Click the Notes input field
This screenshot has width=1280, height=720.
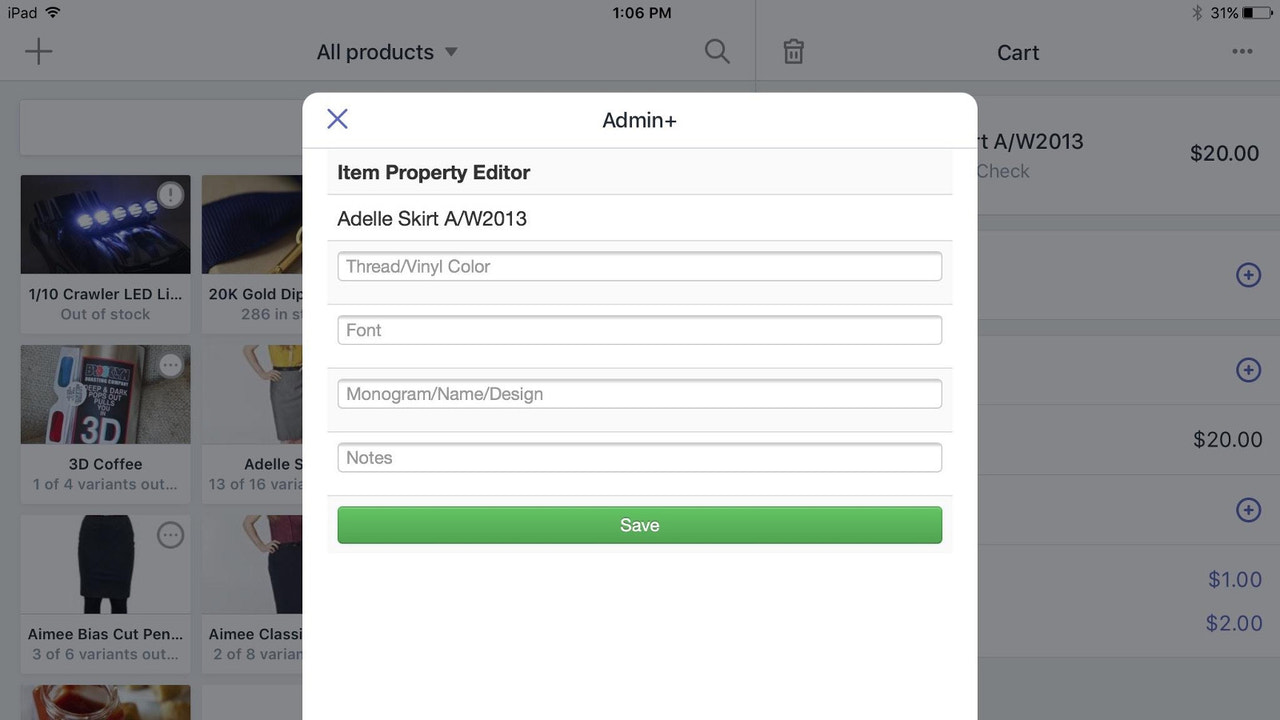[x=639, y=457]
